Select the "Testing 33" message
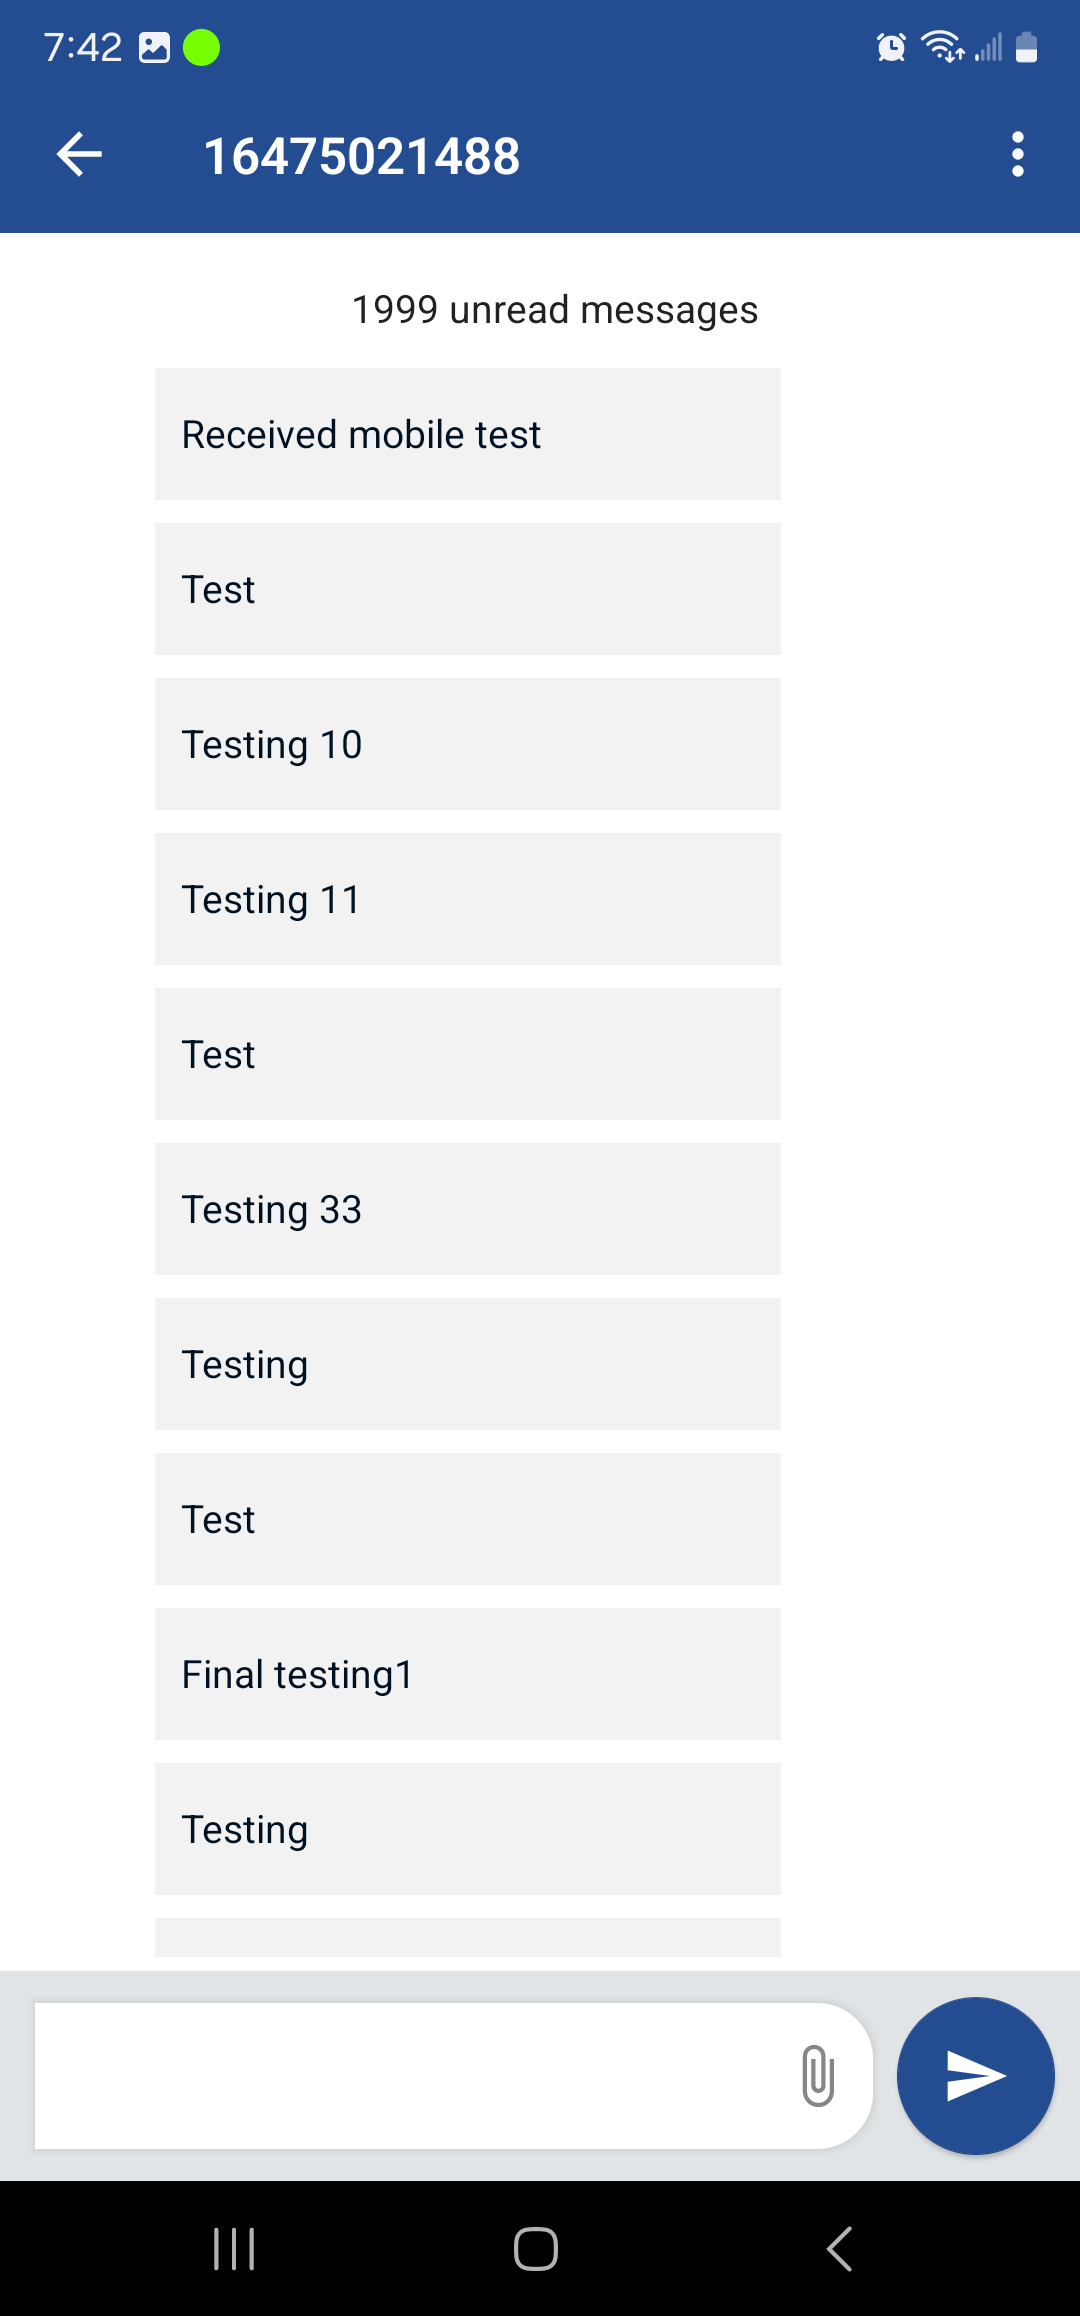Viewport: 1080px width, 2316px height. tap(467, 1209)
